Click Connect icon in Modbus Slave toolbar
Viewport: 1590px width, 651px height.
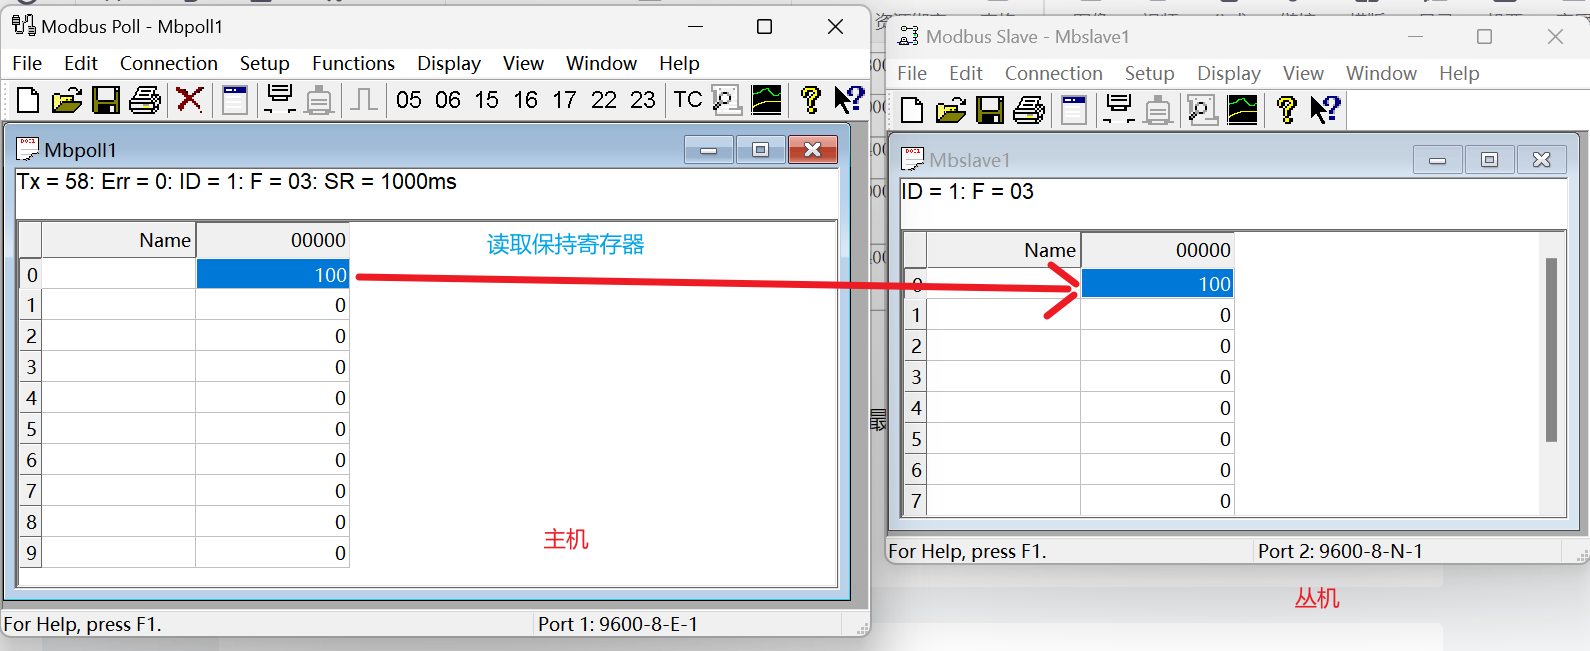[1119, 110]
